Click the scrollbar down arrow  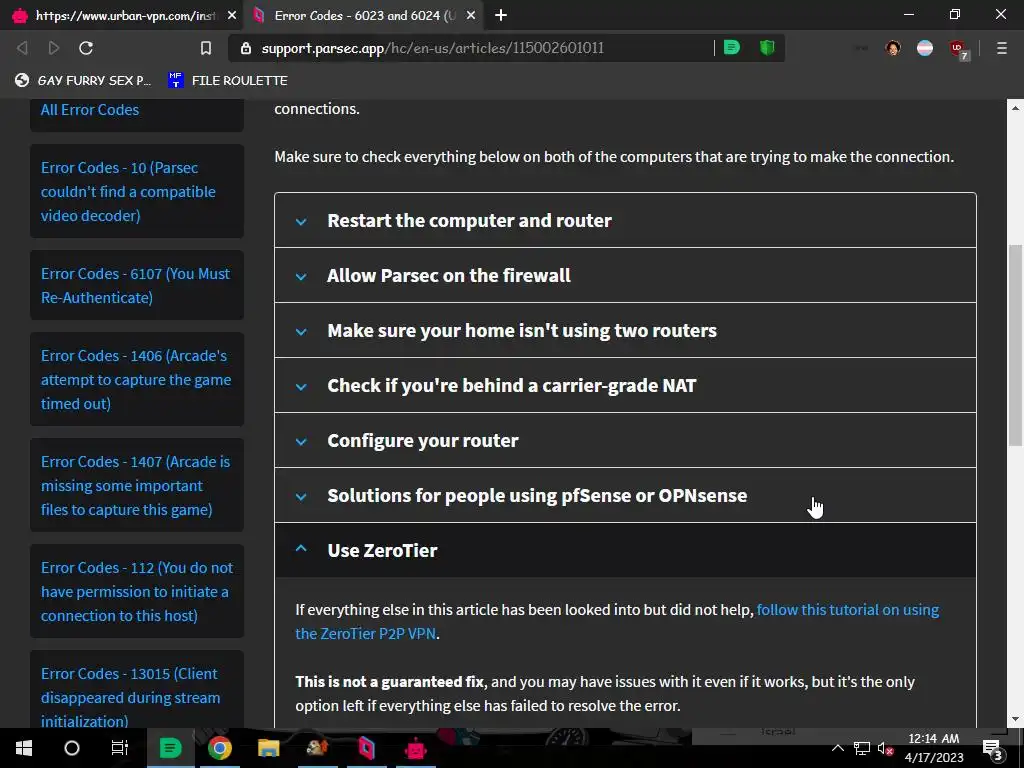1015,719
